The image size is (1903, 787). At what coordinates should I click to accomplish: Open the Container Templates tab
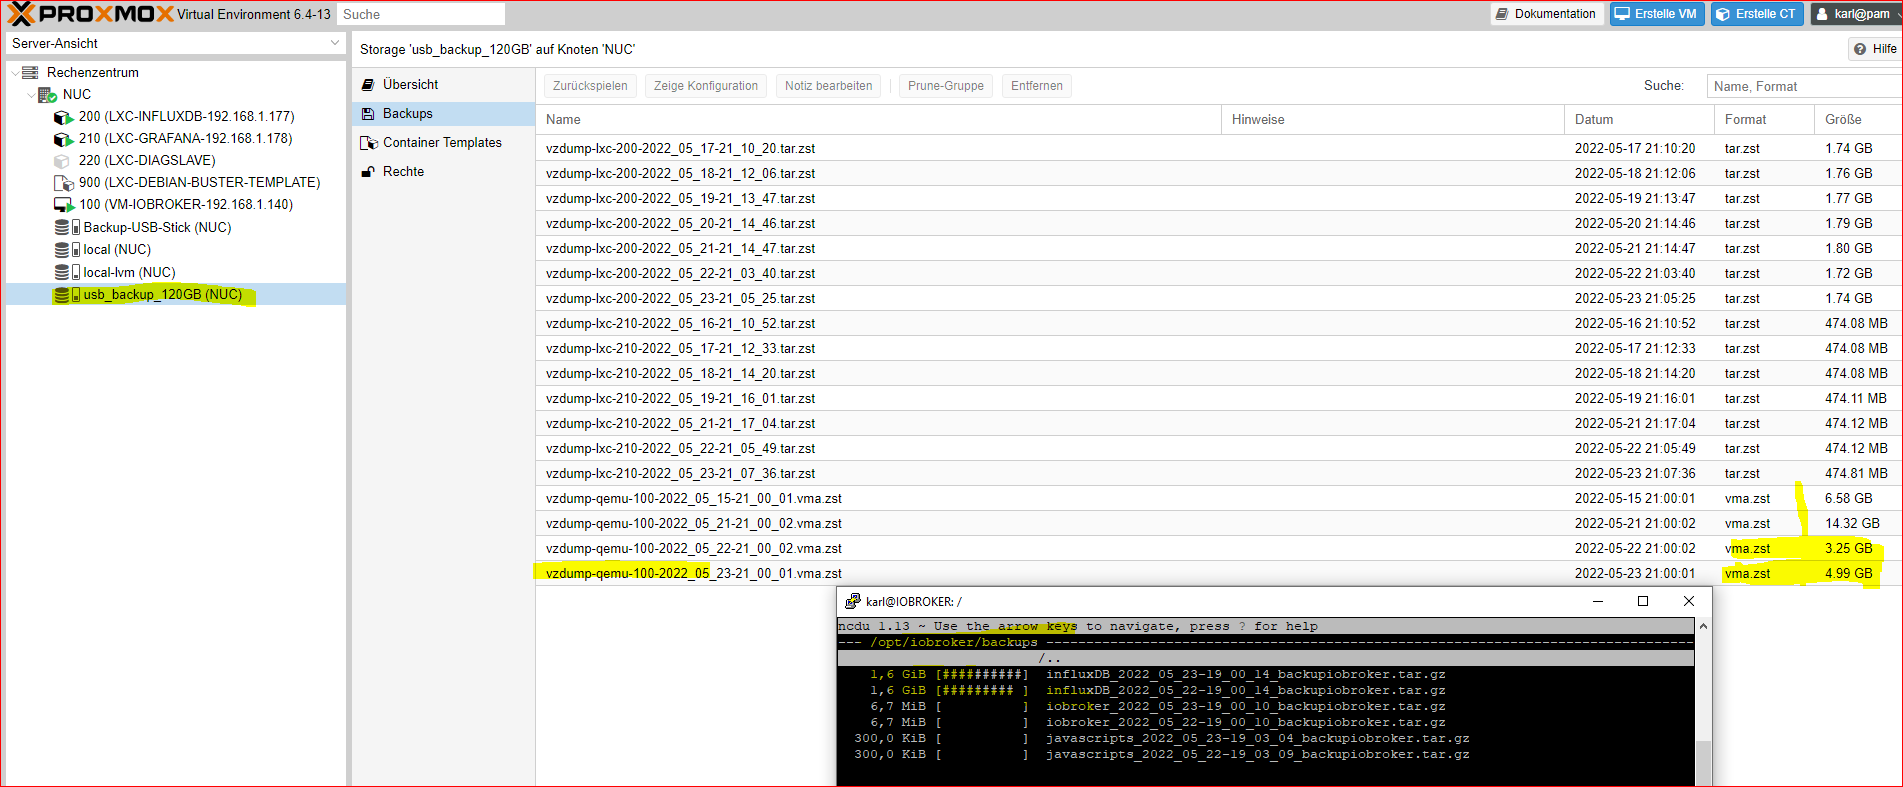[x=444, y=143]
